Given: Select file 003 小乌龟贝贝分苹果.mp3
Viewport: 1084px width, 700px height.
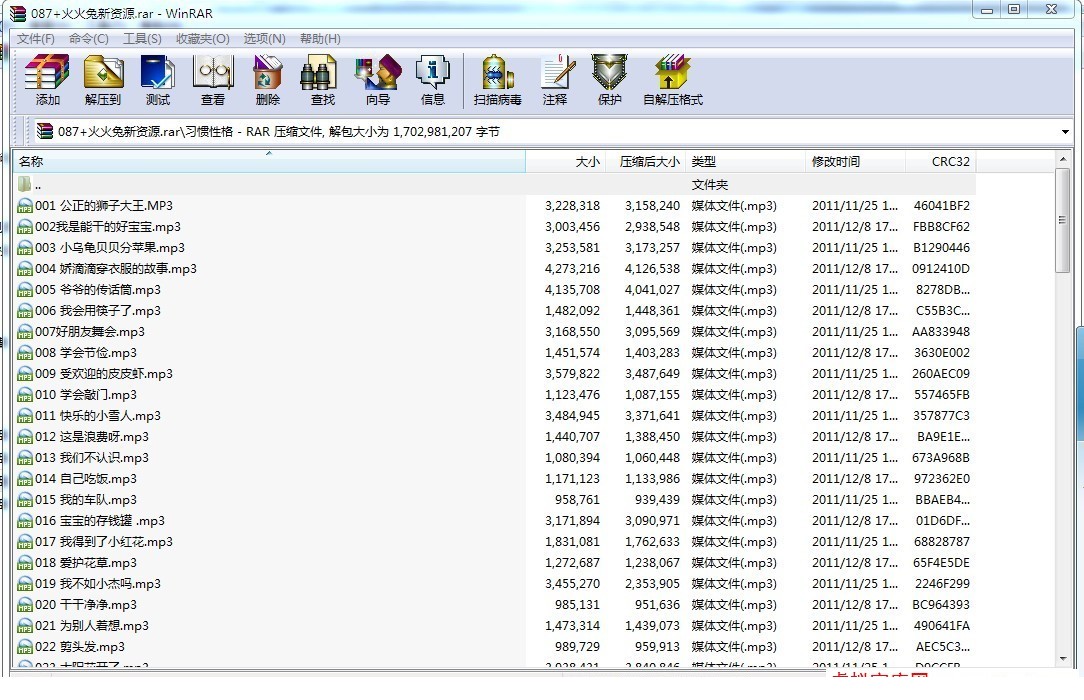Looking at the screenshot, I should point(110,248).
